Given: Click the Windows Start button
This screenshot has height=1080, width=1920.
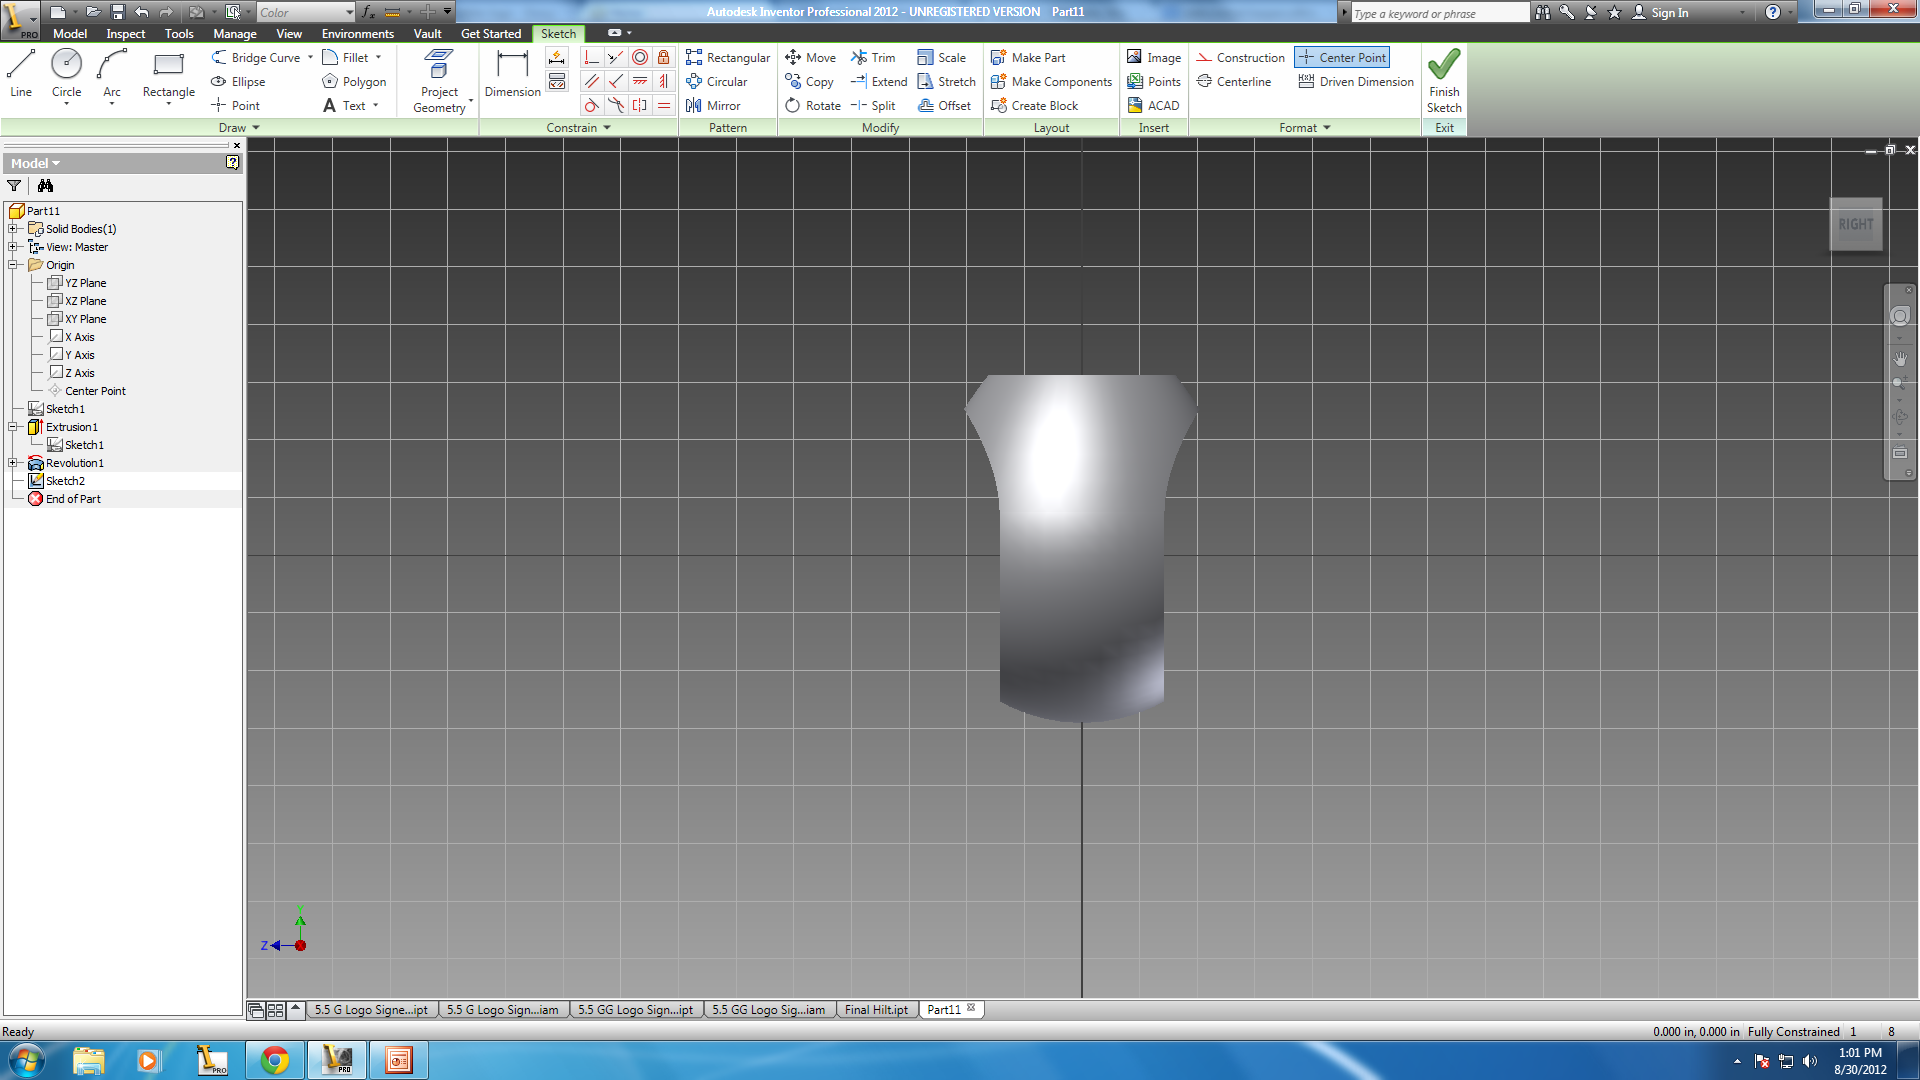Looking at the screenshot, I should 27,1060.
